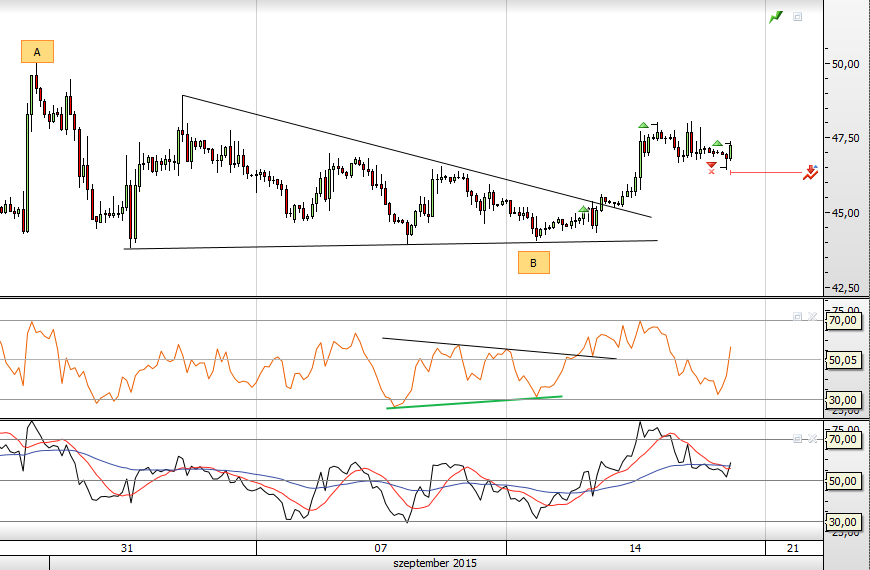The width and height of the screenshot is (870, 570).
Task: Select the horizontal support trendline below the price
Action: pos(391,244)
